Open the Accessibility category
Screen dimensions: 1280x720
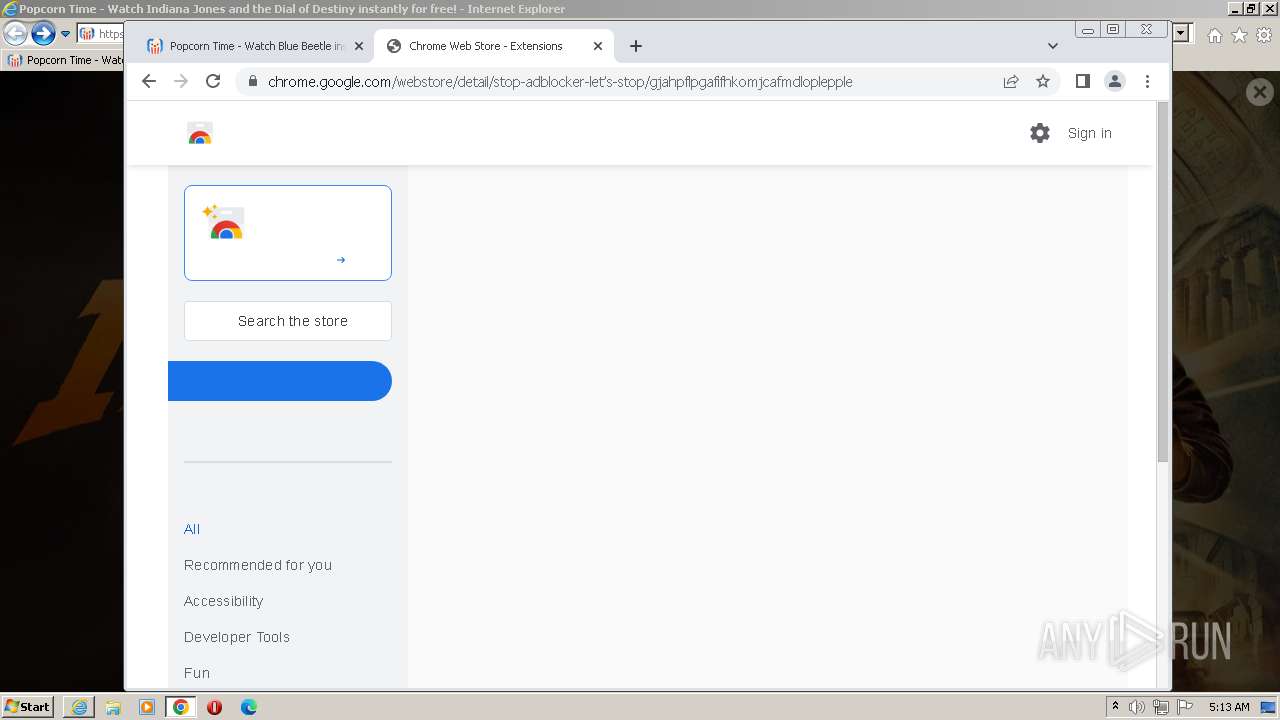tap(224, 601)
